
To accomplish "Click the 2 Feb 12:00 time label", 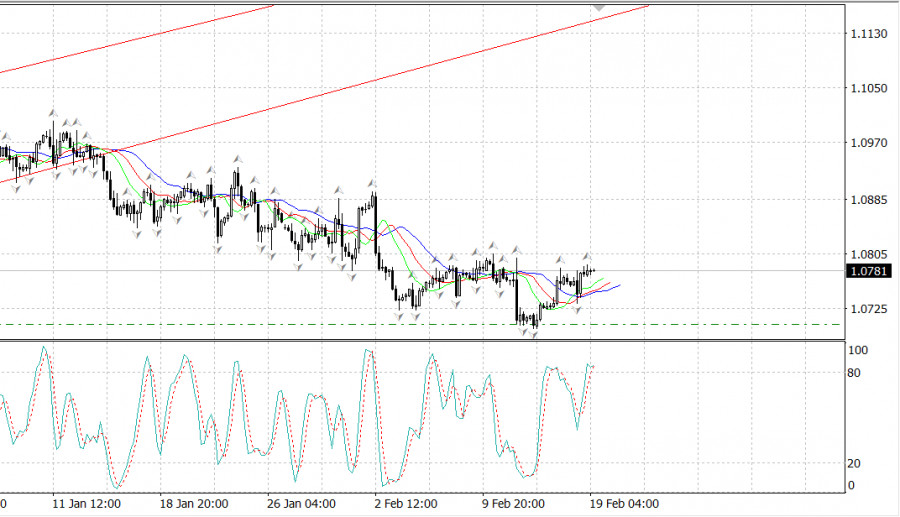I will tap(406, 504).
